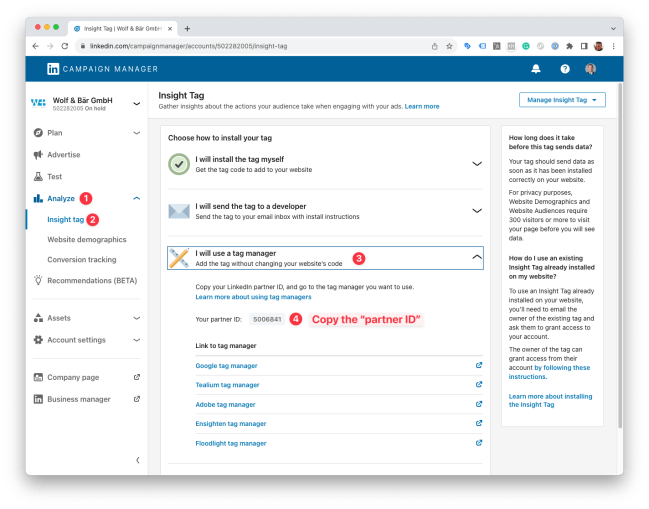
Task: Expand 'I will install the tag myself' chevron
Action: pos(477,164)
